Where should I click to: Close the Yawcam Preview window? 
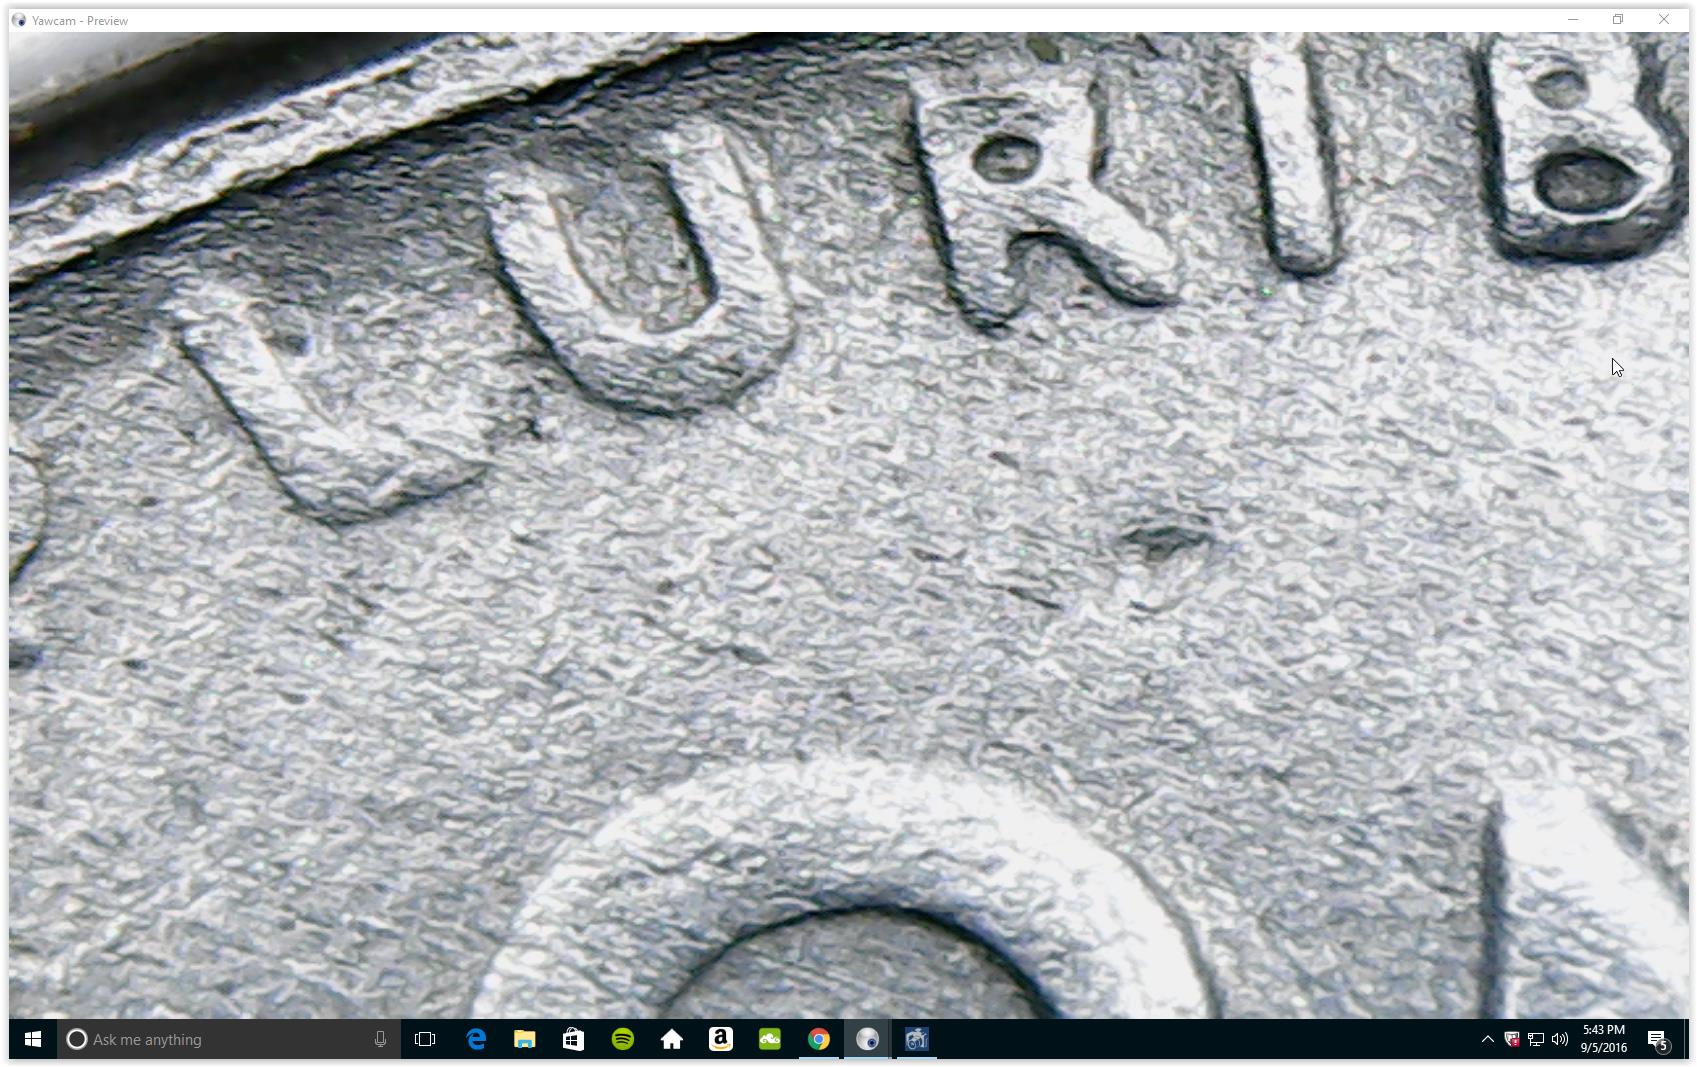click(1664, 20)
